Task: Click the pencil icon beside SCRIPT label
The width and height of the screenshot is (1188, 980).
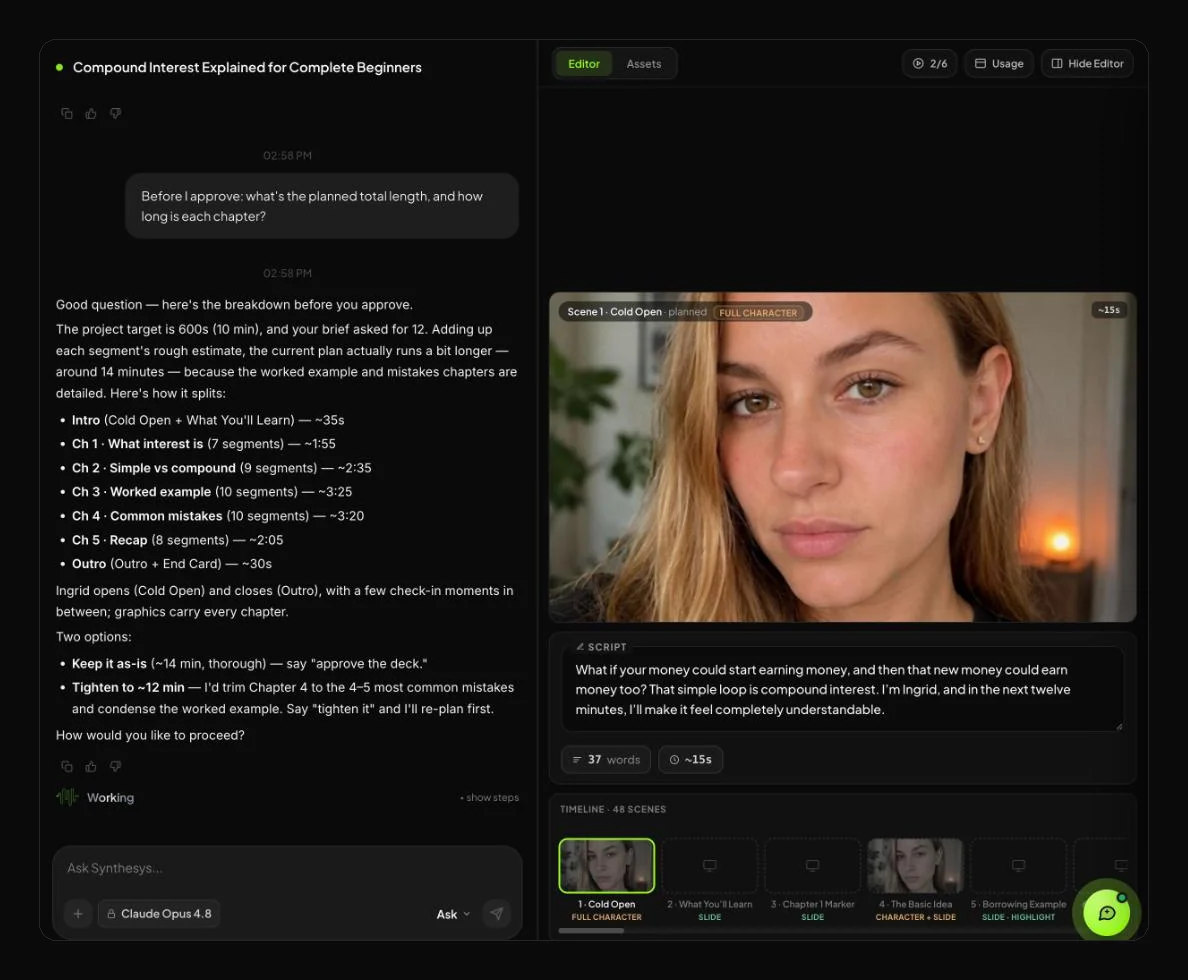Action: click(x=580, y=647)
